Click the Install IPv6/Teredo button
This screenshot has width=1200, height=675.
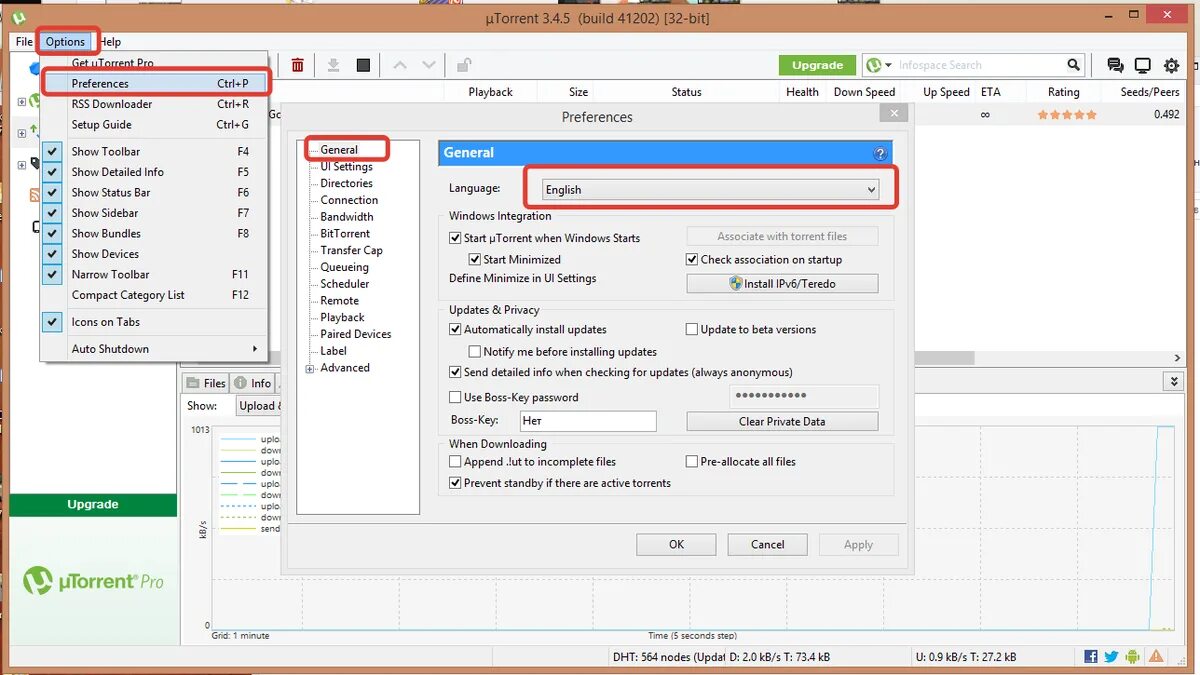coord(782,283)
